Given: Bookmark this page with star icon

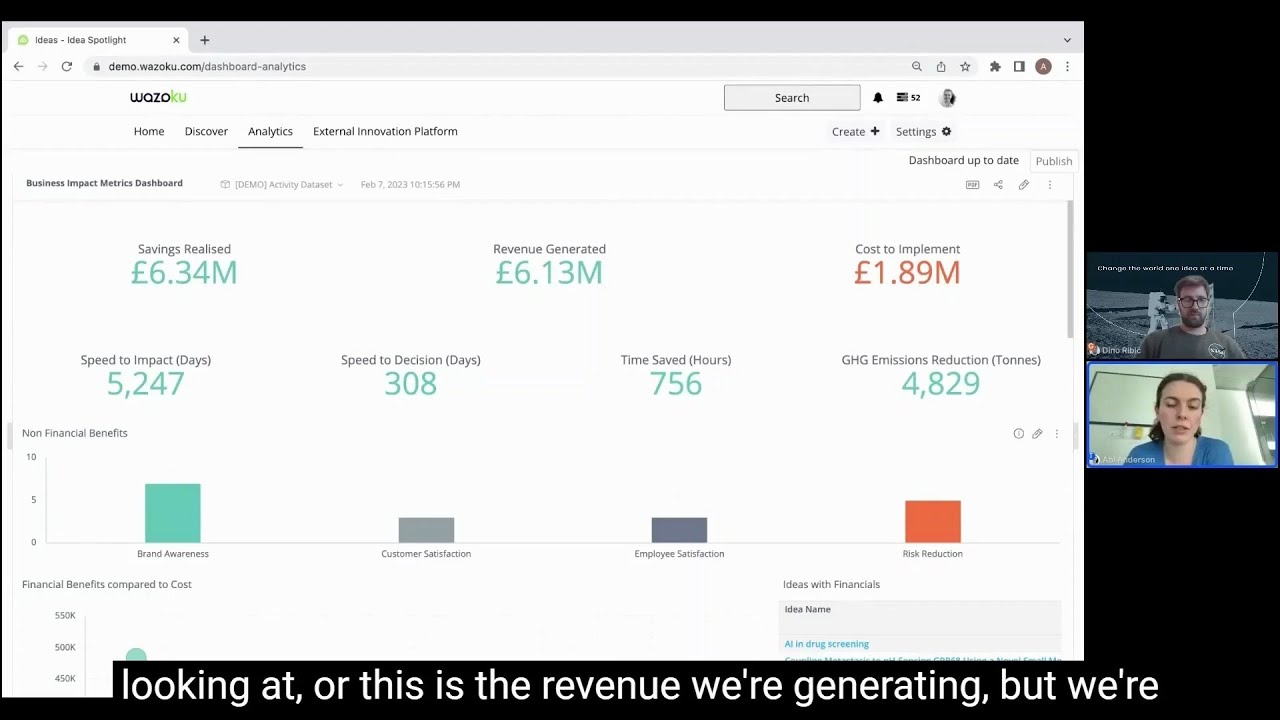Looking at the screenshot, I should pyautogui.click(x=965, y=66).
